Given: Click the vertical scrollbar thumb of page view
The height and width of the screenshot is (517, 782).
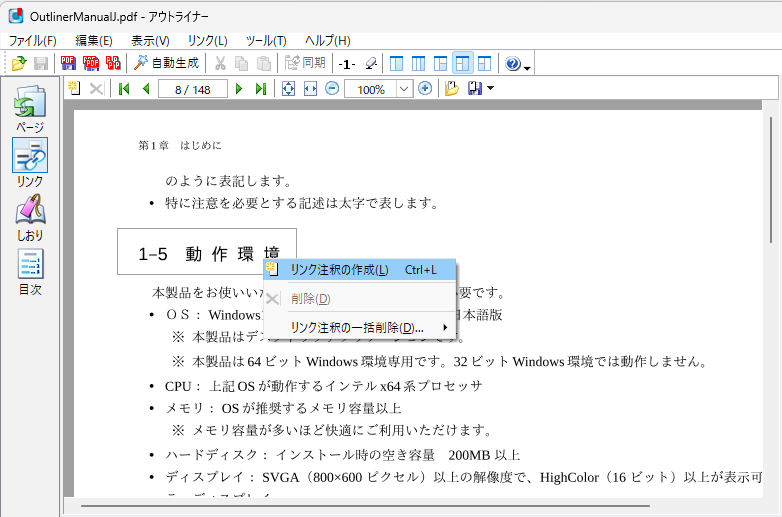Looking at the screenshot, I should click(x=771, y=180).
